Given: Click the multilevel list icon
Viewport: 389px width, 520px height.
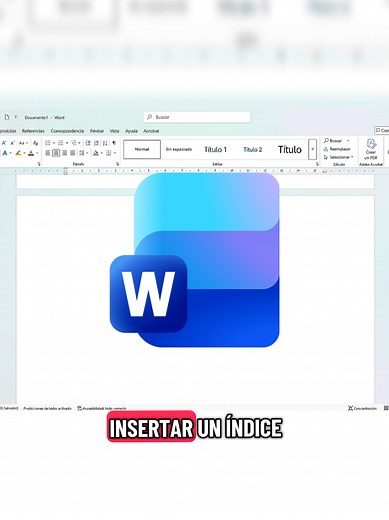Looking at the screenshot, I should tap(74, 143).
